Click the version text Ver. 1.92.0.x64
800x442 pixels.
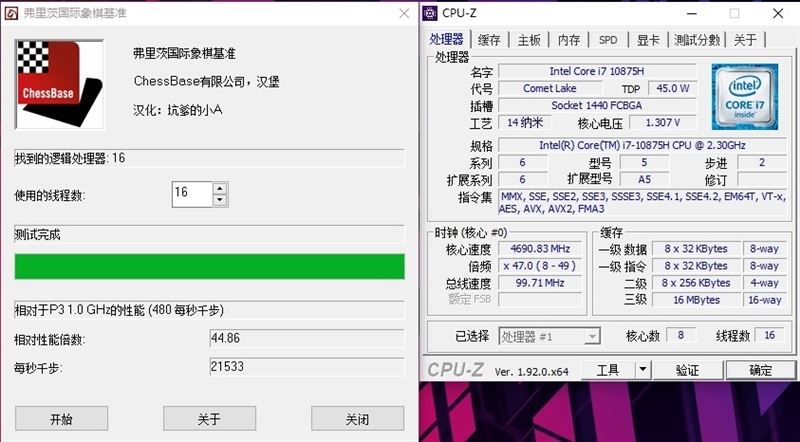(531, 372)
